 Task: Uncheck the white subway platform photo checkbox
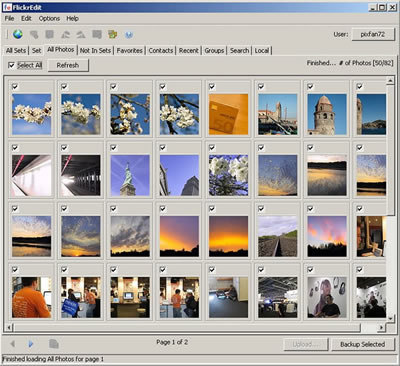point(15,147)
